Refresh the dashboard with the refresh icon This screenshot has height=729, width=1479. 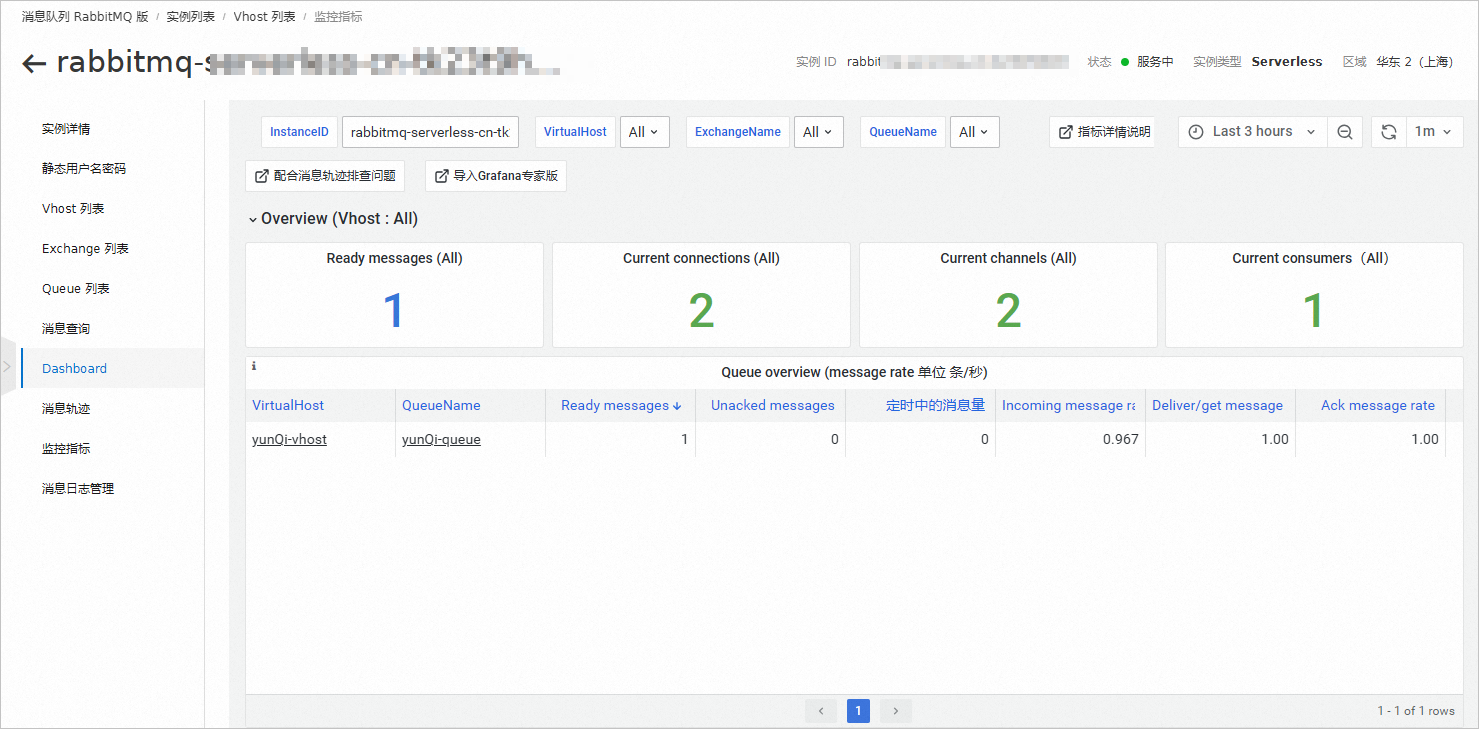(x=1389, y=132)
